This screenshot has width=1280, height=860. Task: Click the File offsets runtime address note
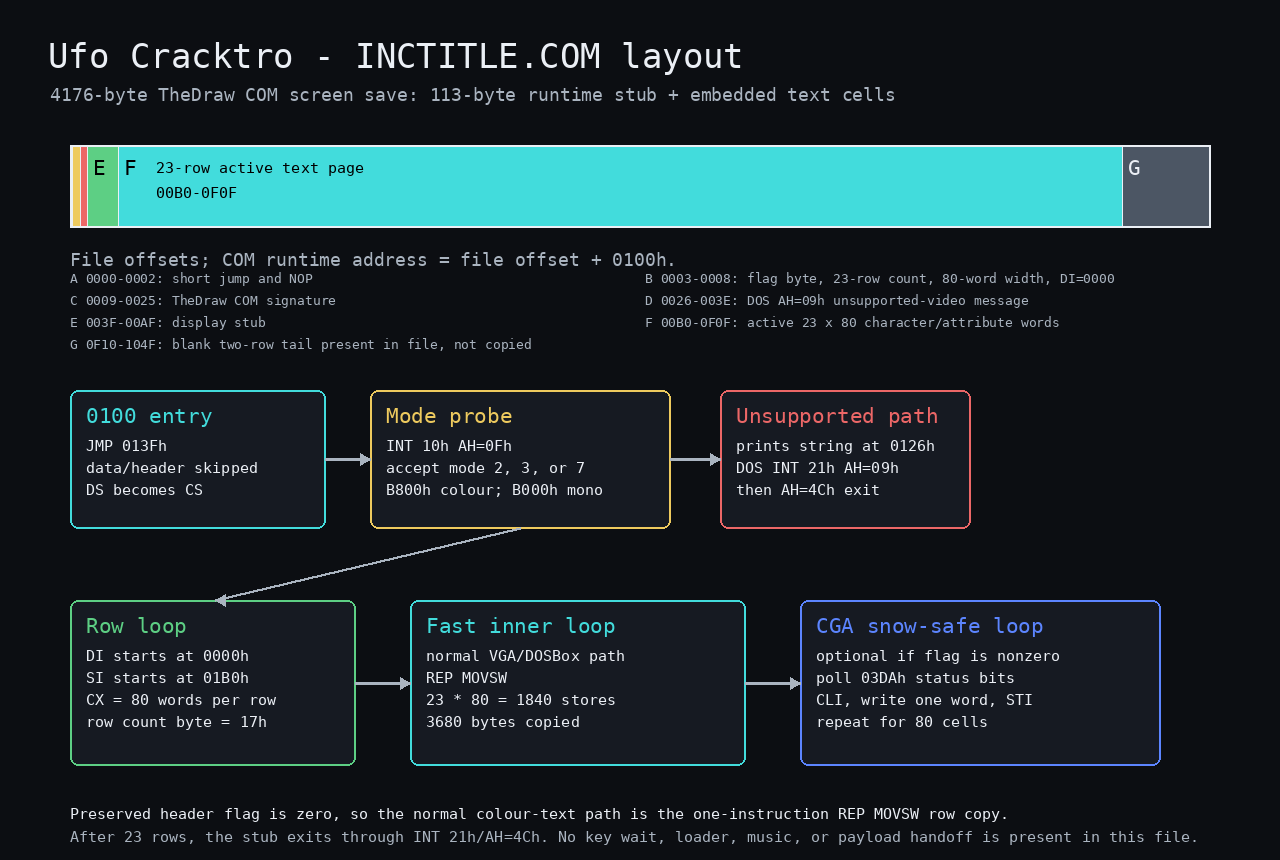(373, 259)
